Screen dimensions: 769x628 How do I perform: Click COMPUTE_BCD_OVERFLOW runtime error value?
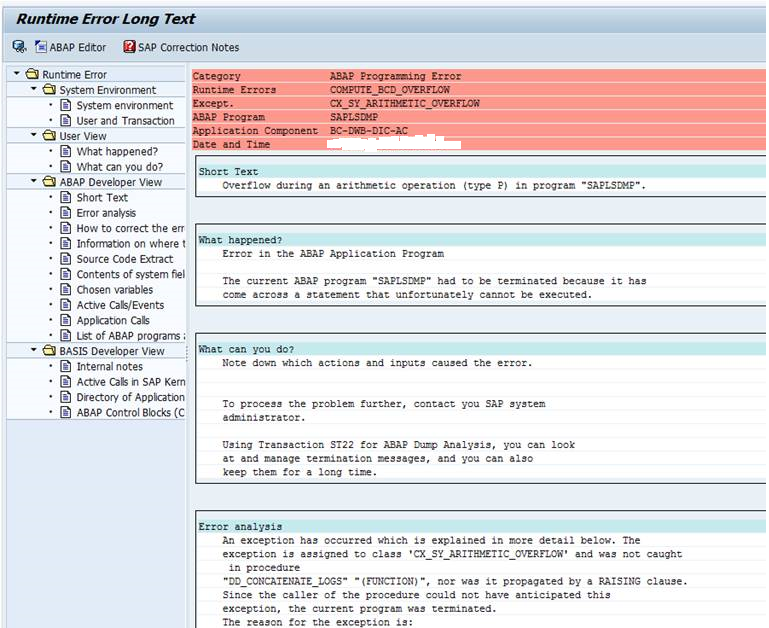coord(389,90)
